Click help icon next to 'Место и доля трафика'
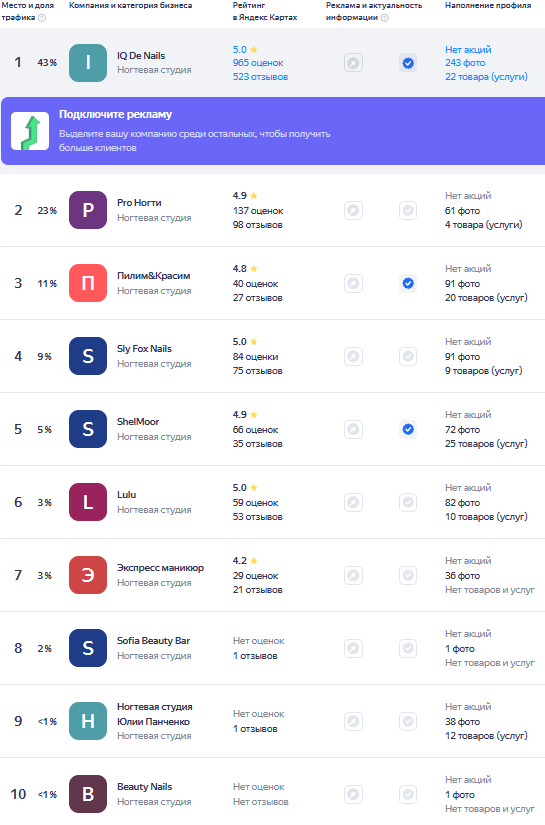Viewport: 545px width, 825px height. coord(42,18)
